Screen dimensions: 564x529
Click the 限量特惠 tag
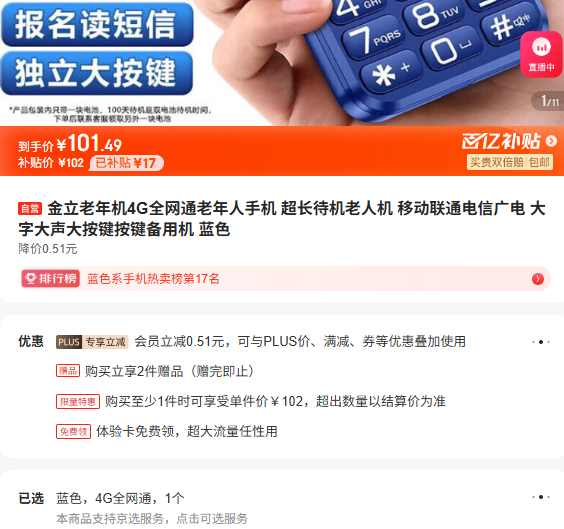coord(78,401)
